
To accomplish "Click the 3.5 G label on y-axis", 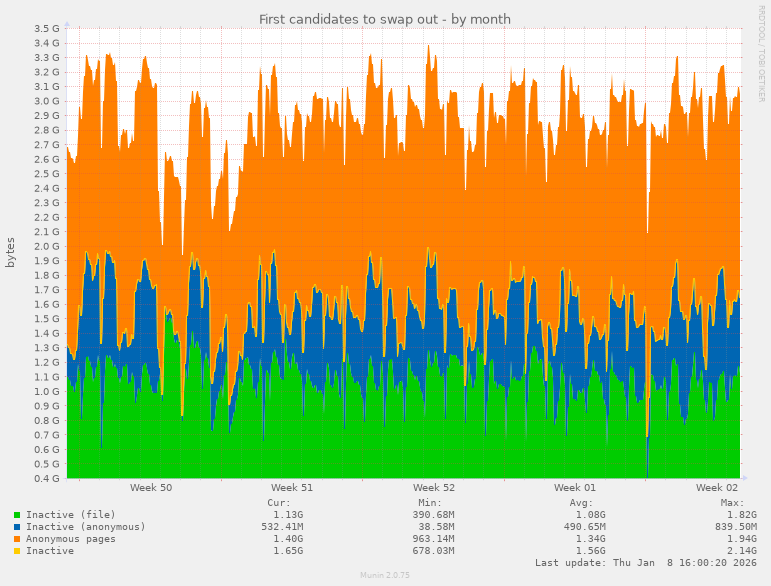I will 45,28.
